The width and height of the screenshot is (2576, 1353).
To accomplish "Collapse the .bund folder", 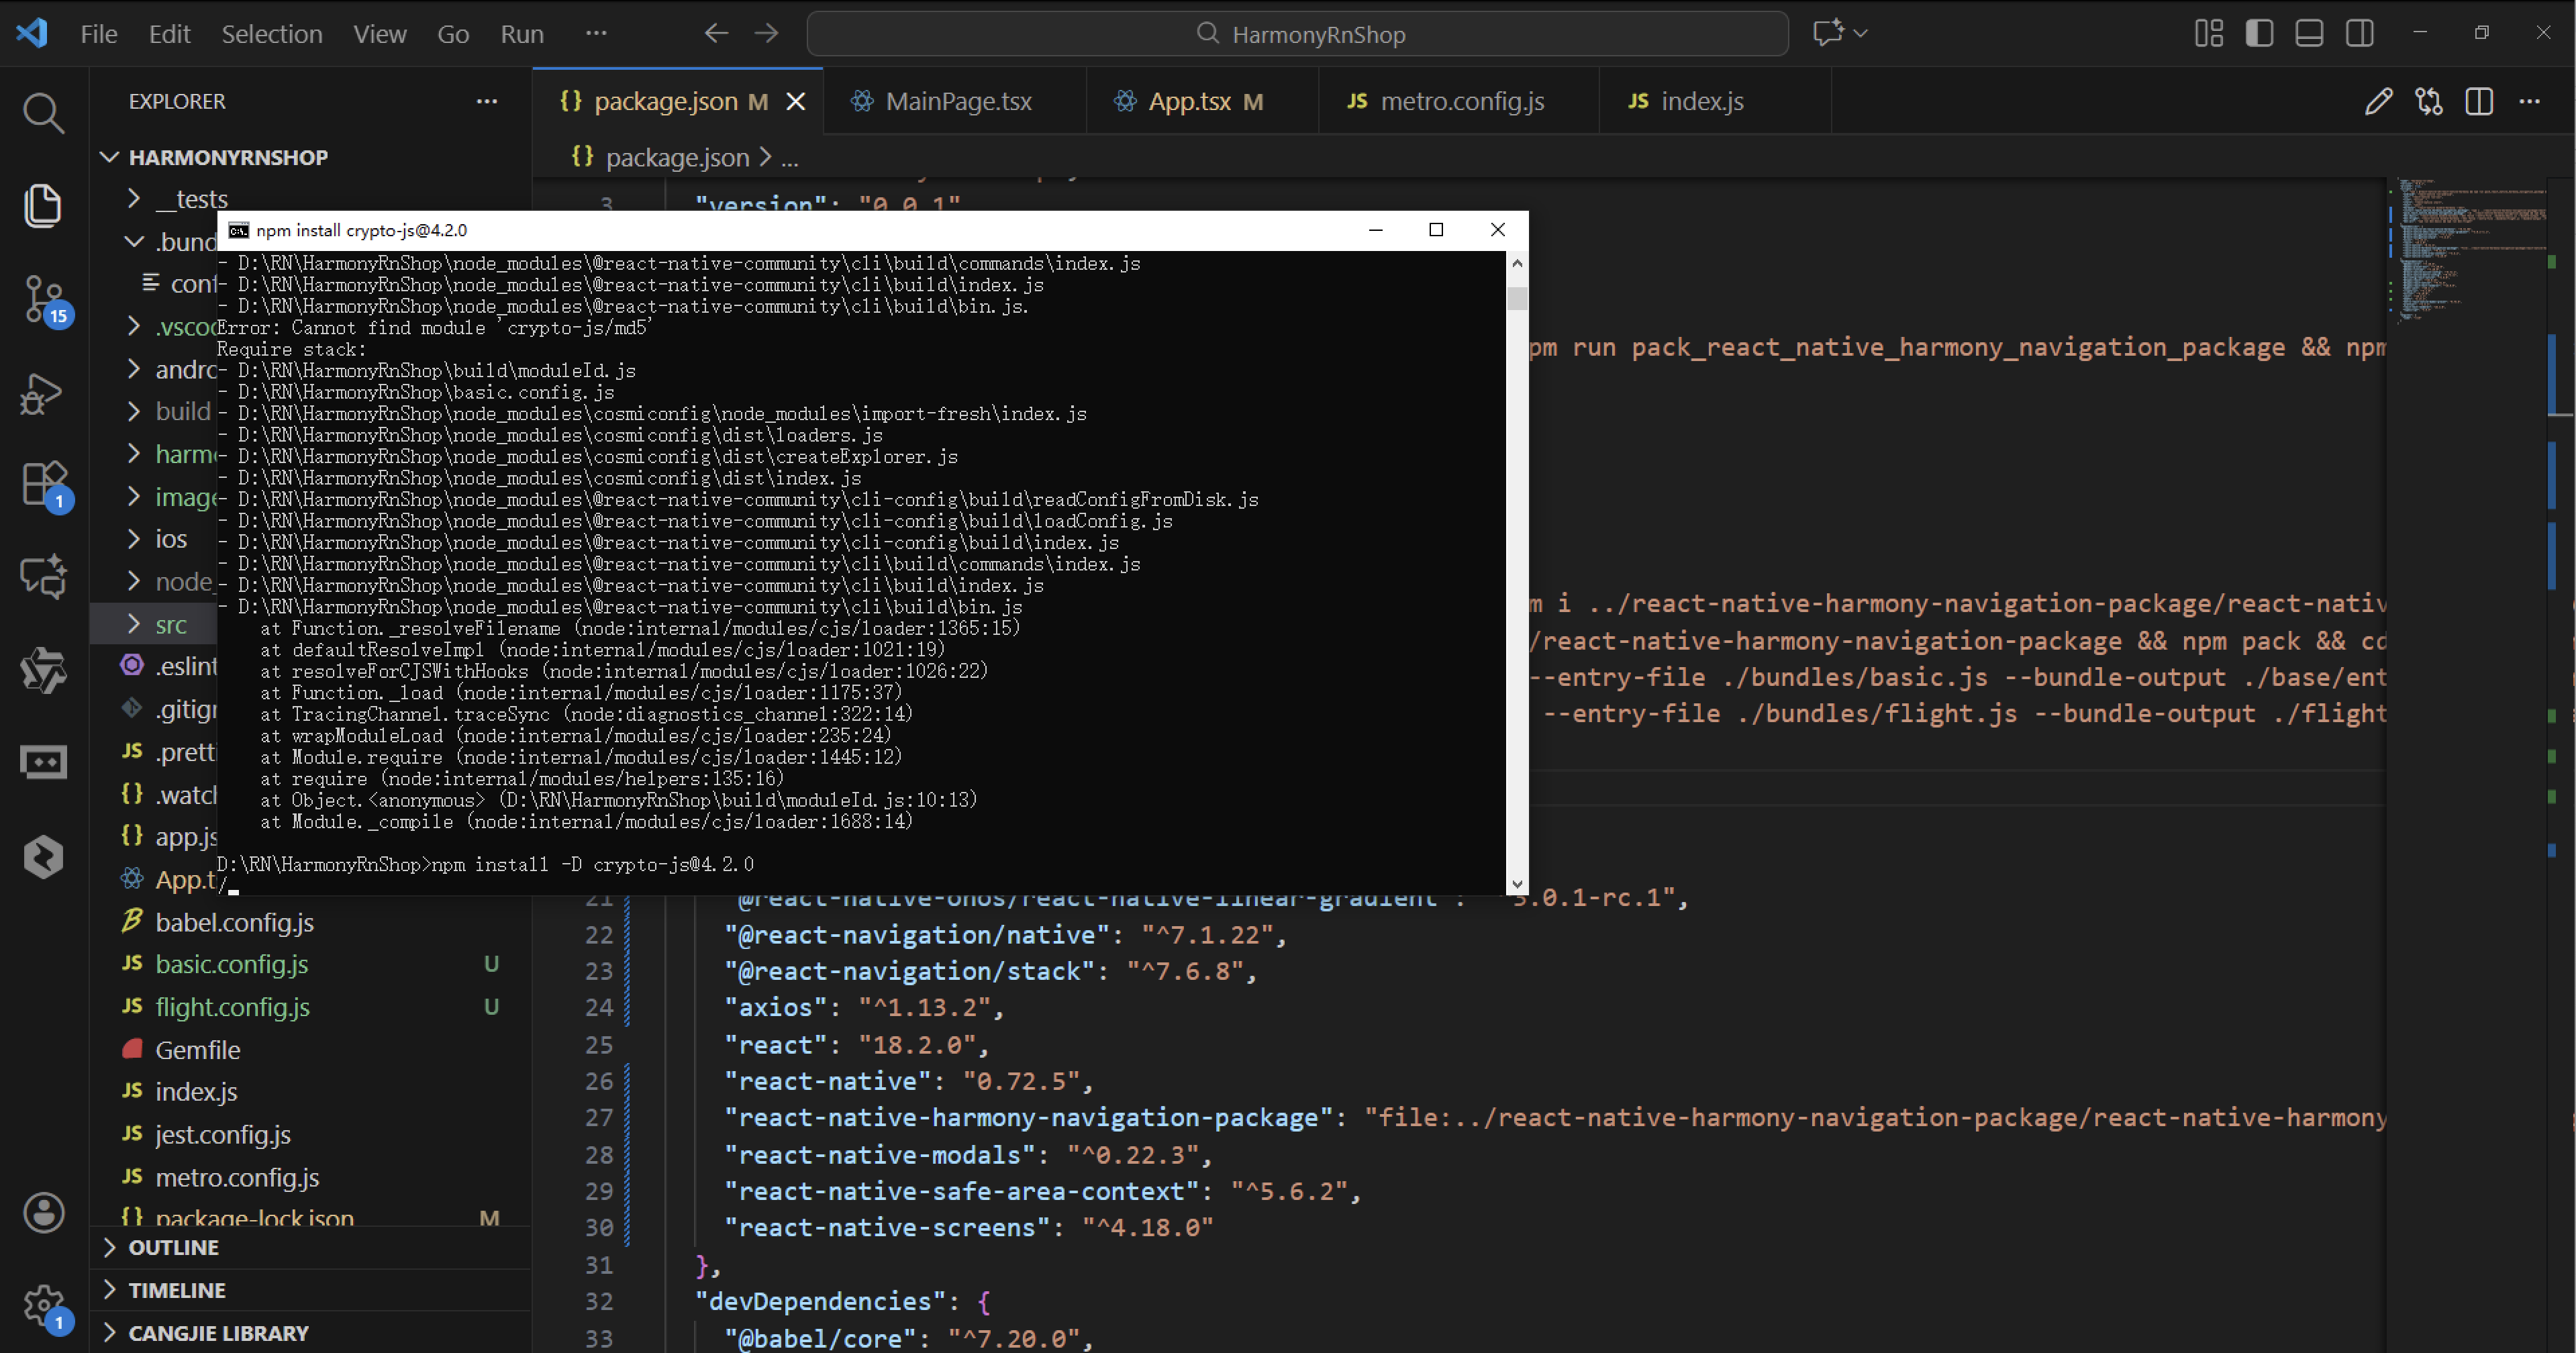I will click(134, 241).
